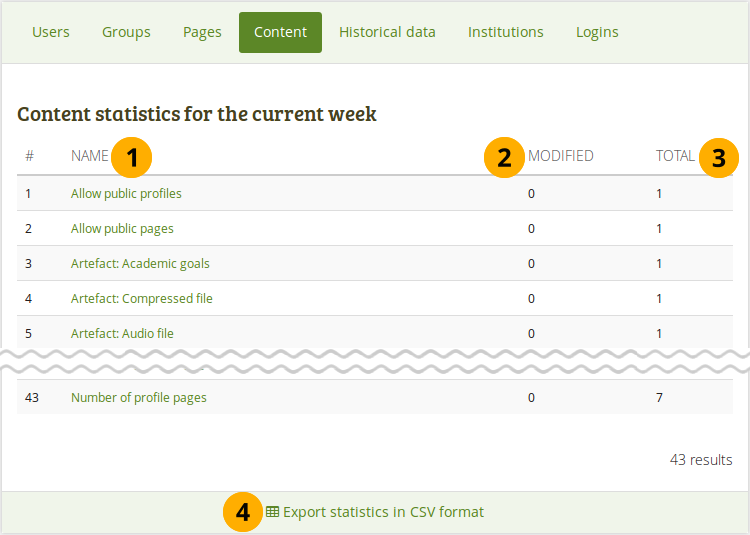
Task: Open Artefact: Academic goals entry
Action: click(x=140, y=264)
